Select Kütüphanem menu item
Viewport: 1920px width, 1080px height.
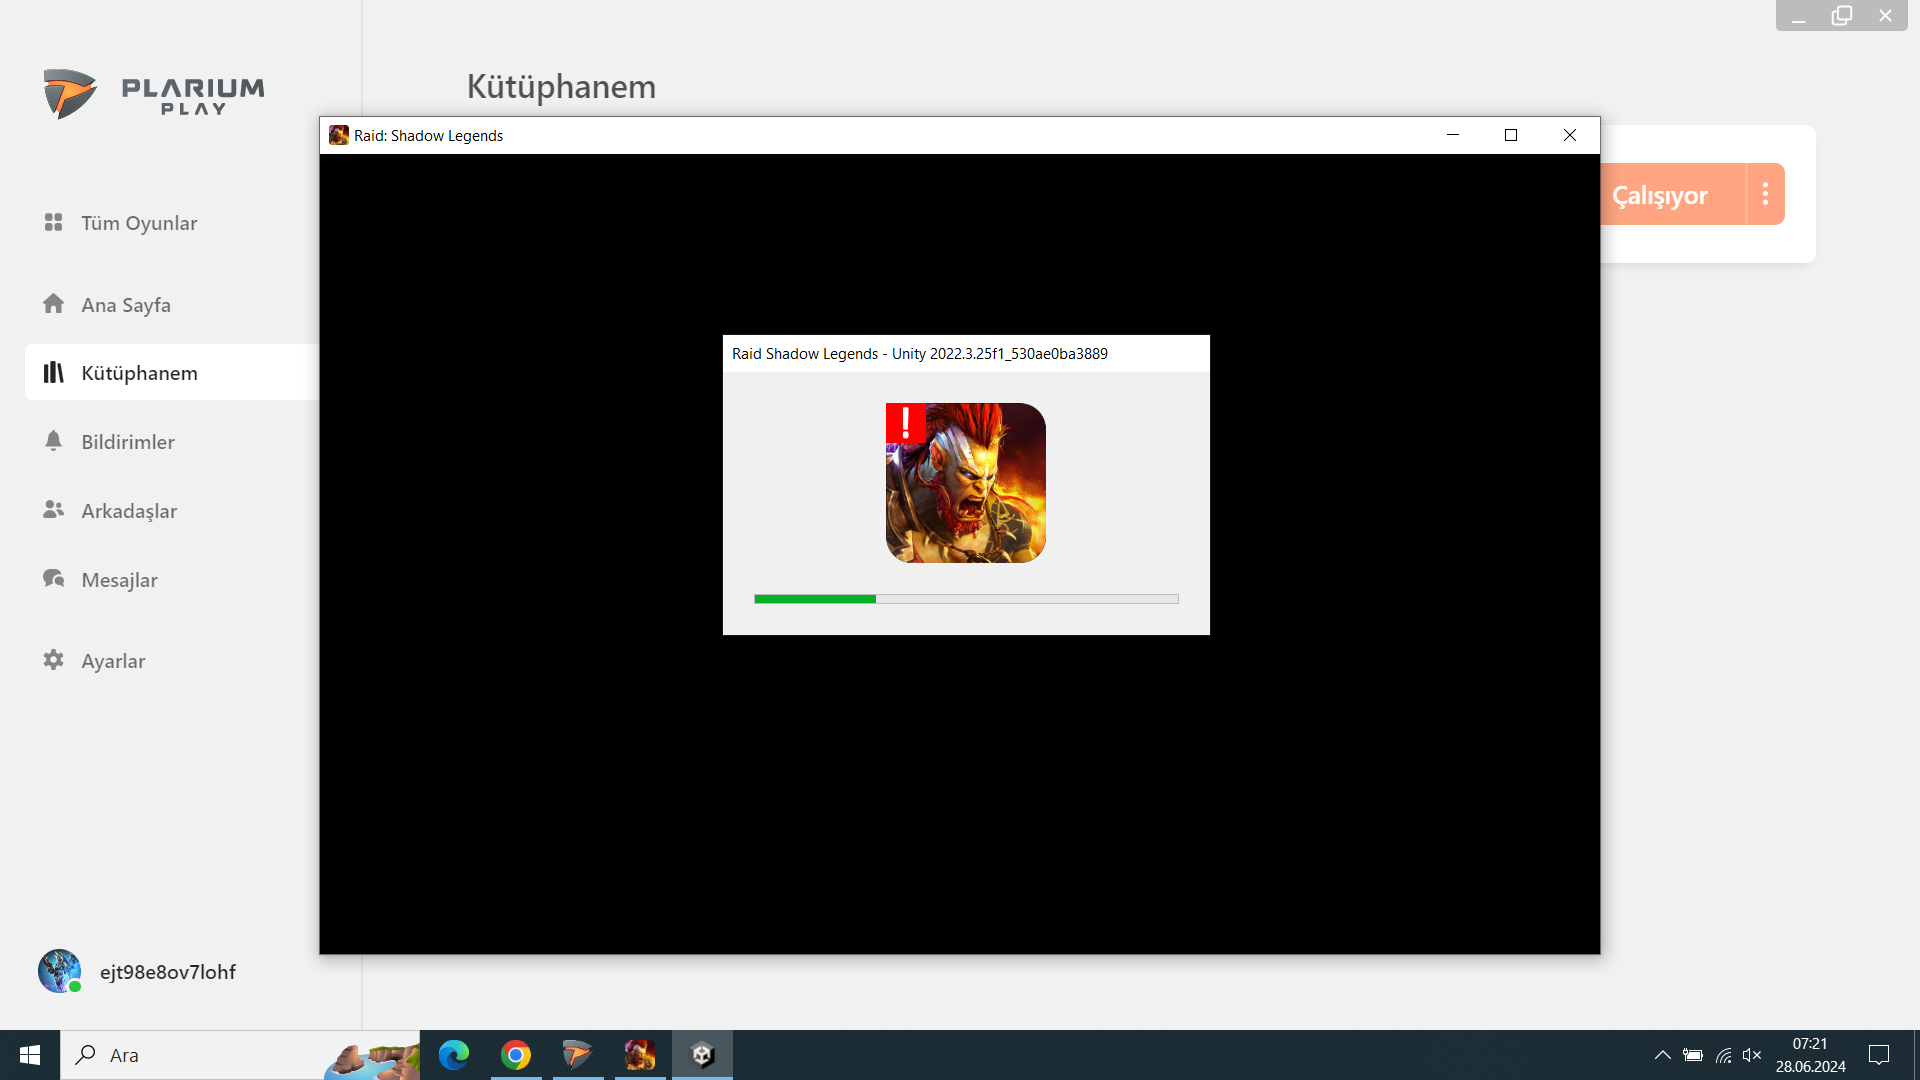click(x=172, y=372)
